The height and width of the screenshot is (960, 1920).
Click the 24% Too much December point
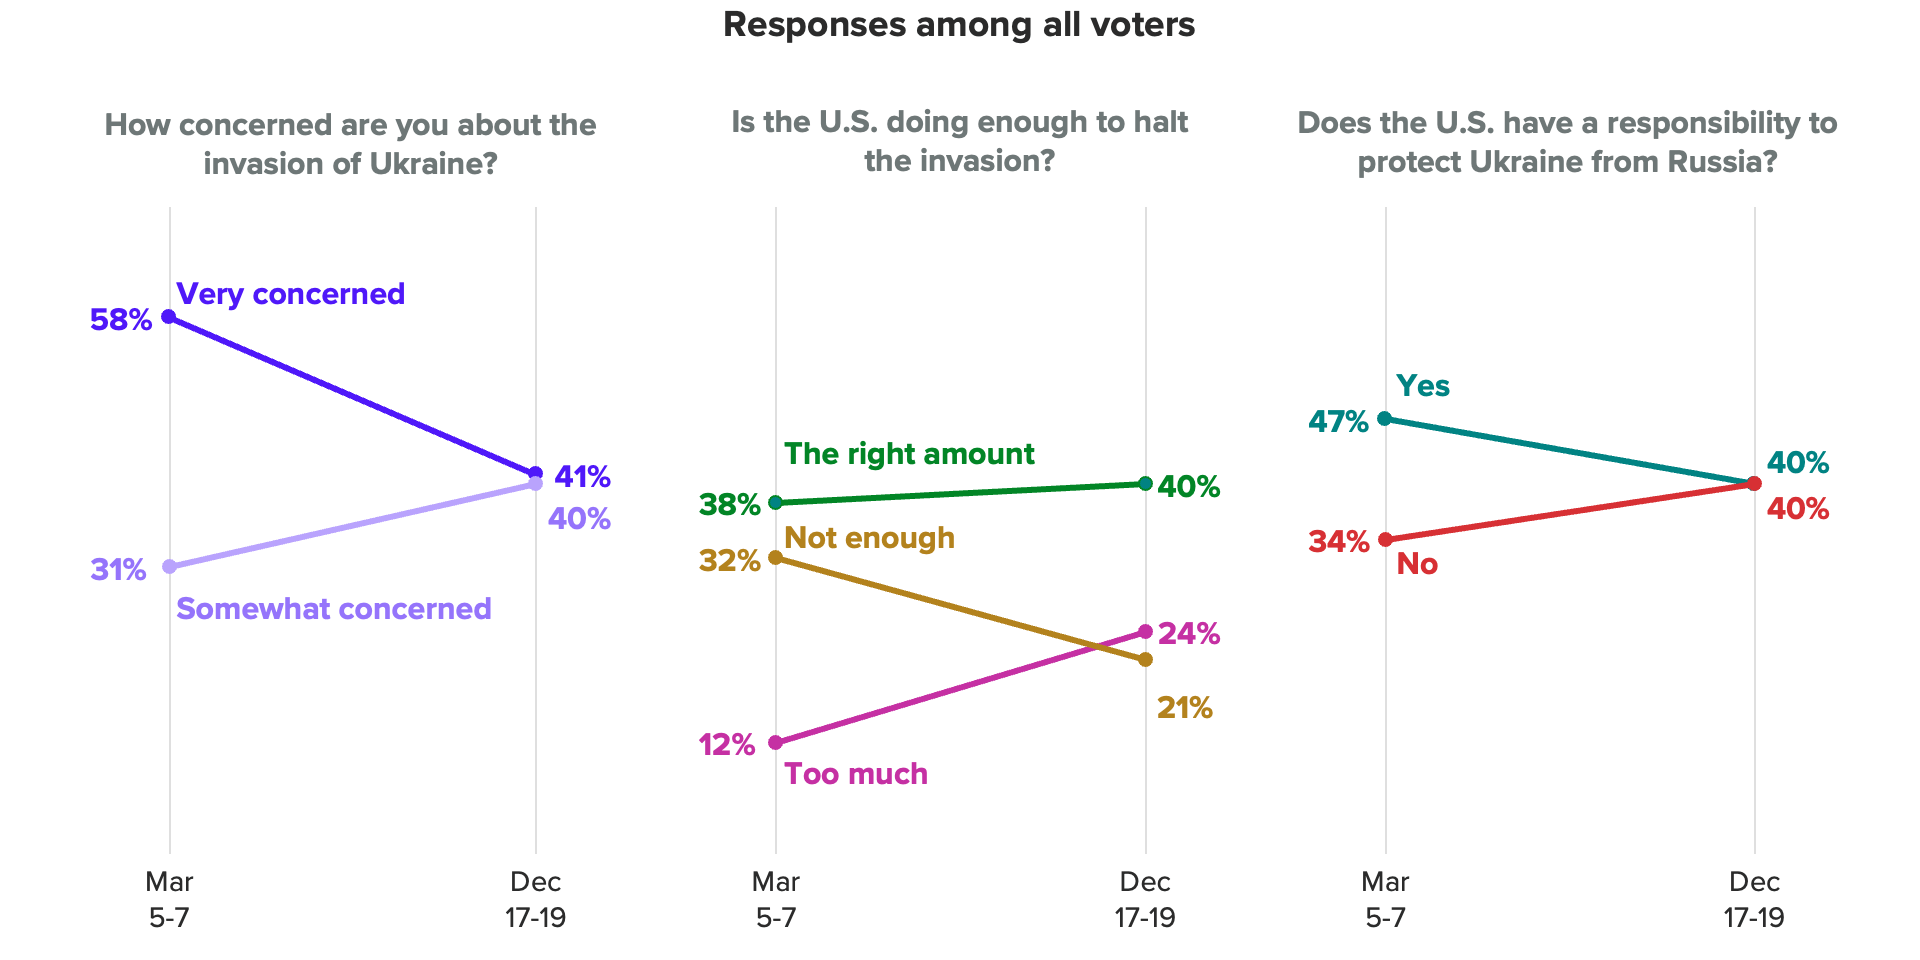click(1145, 632)
